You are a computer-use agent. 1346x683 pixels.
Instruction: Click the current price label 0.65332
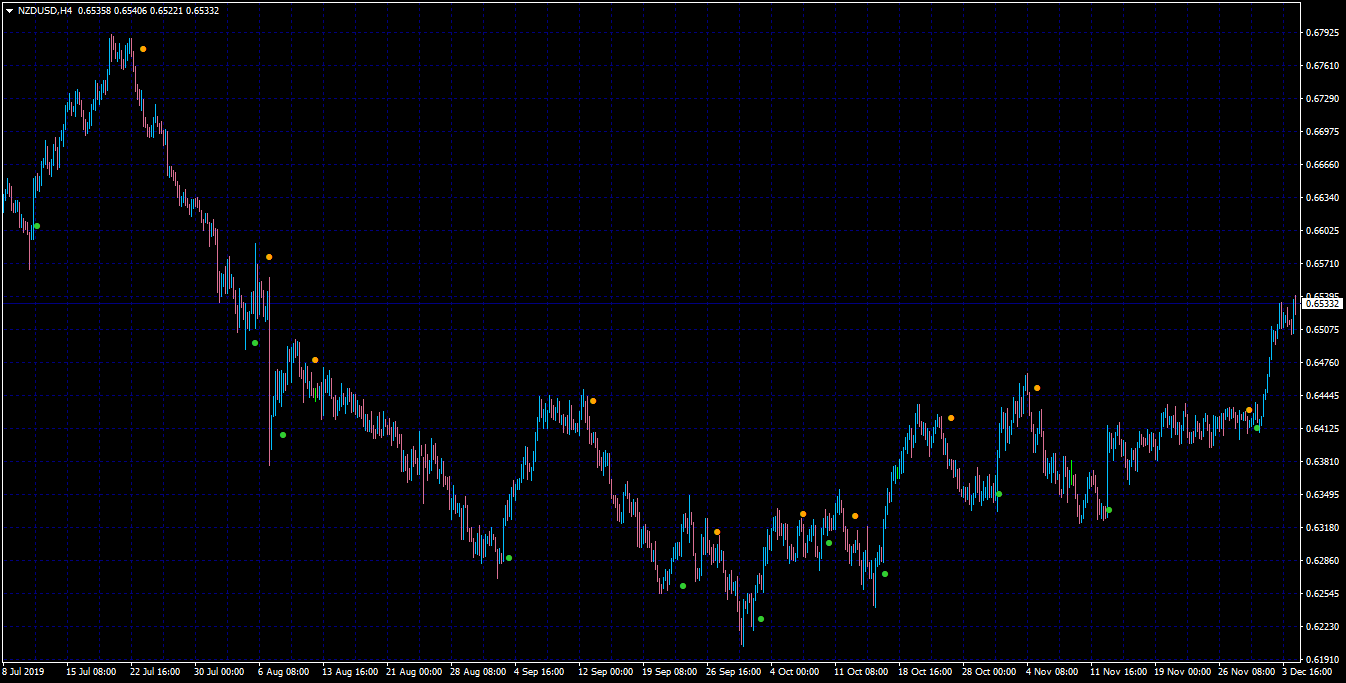pos(1323,303)
